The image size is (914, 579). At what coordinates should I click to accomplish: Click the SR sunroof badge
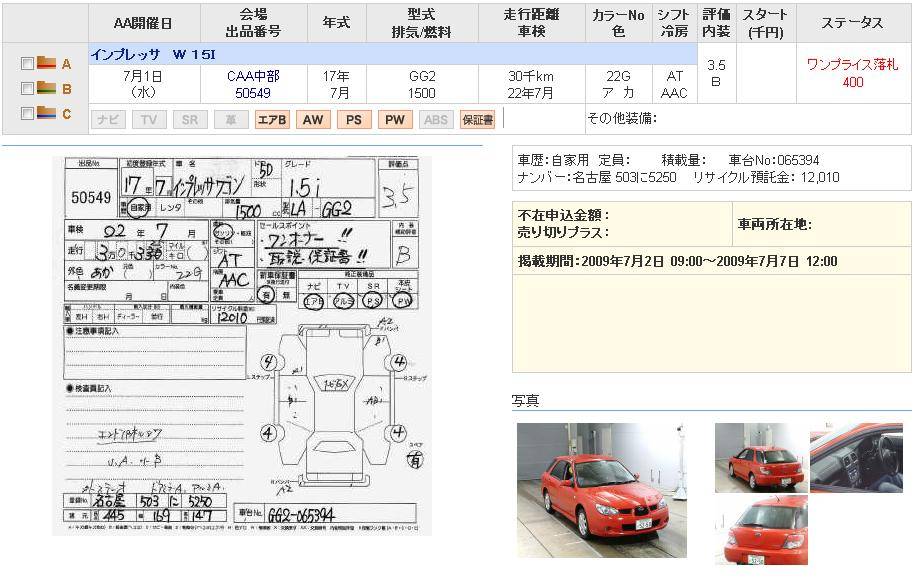189,120
